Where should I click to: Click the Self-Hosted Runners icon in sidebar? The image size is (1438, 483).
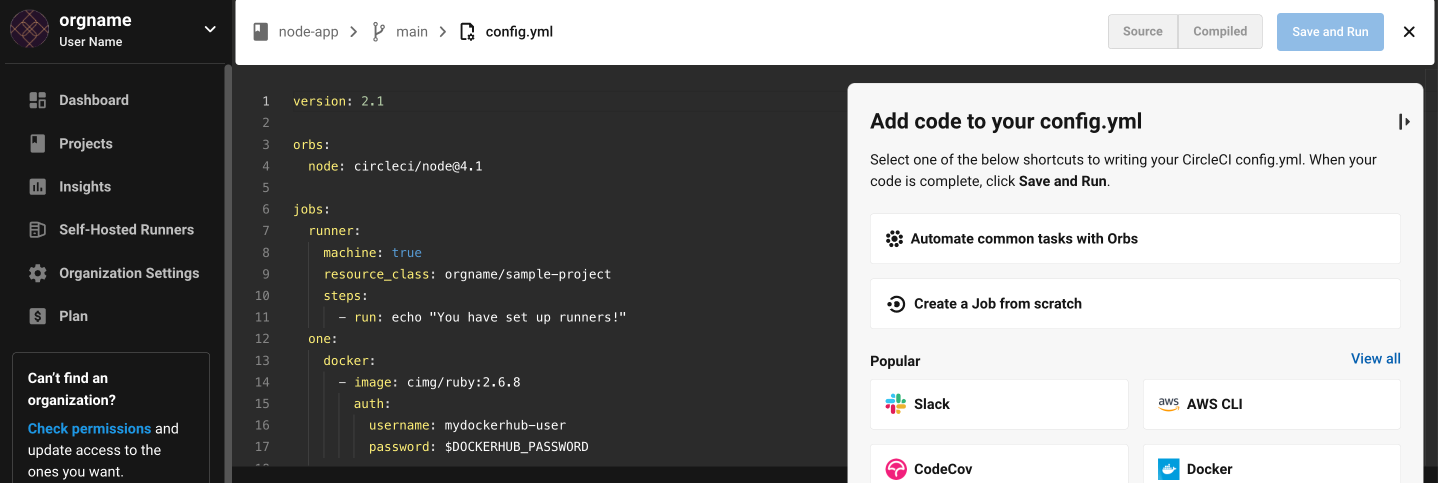[x=38, y=229]
